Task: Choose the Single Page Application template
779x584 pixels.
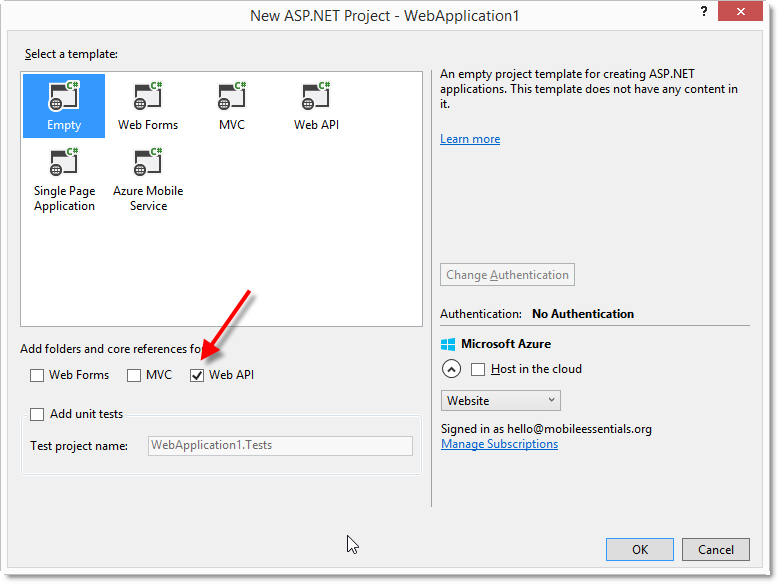Action: (64, 179)
